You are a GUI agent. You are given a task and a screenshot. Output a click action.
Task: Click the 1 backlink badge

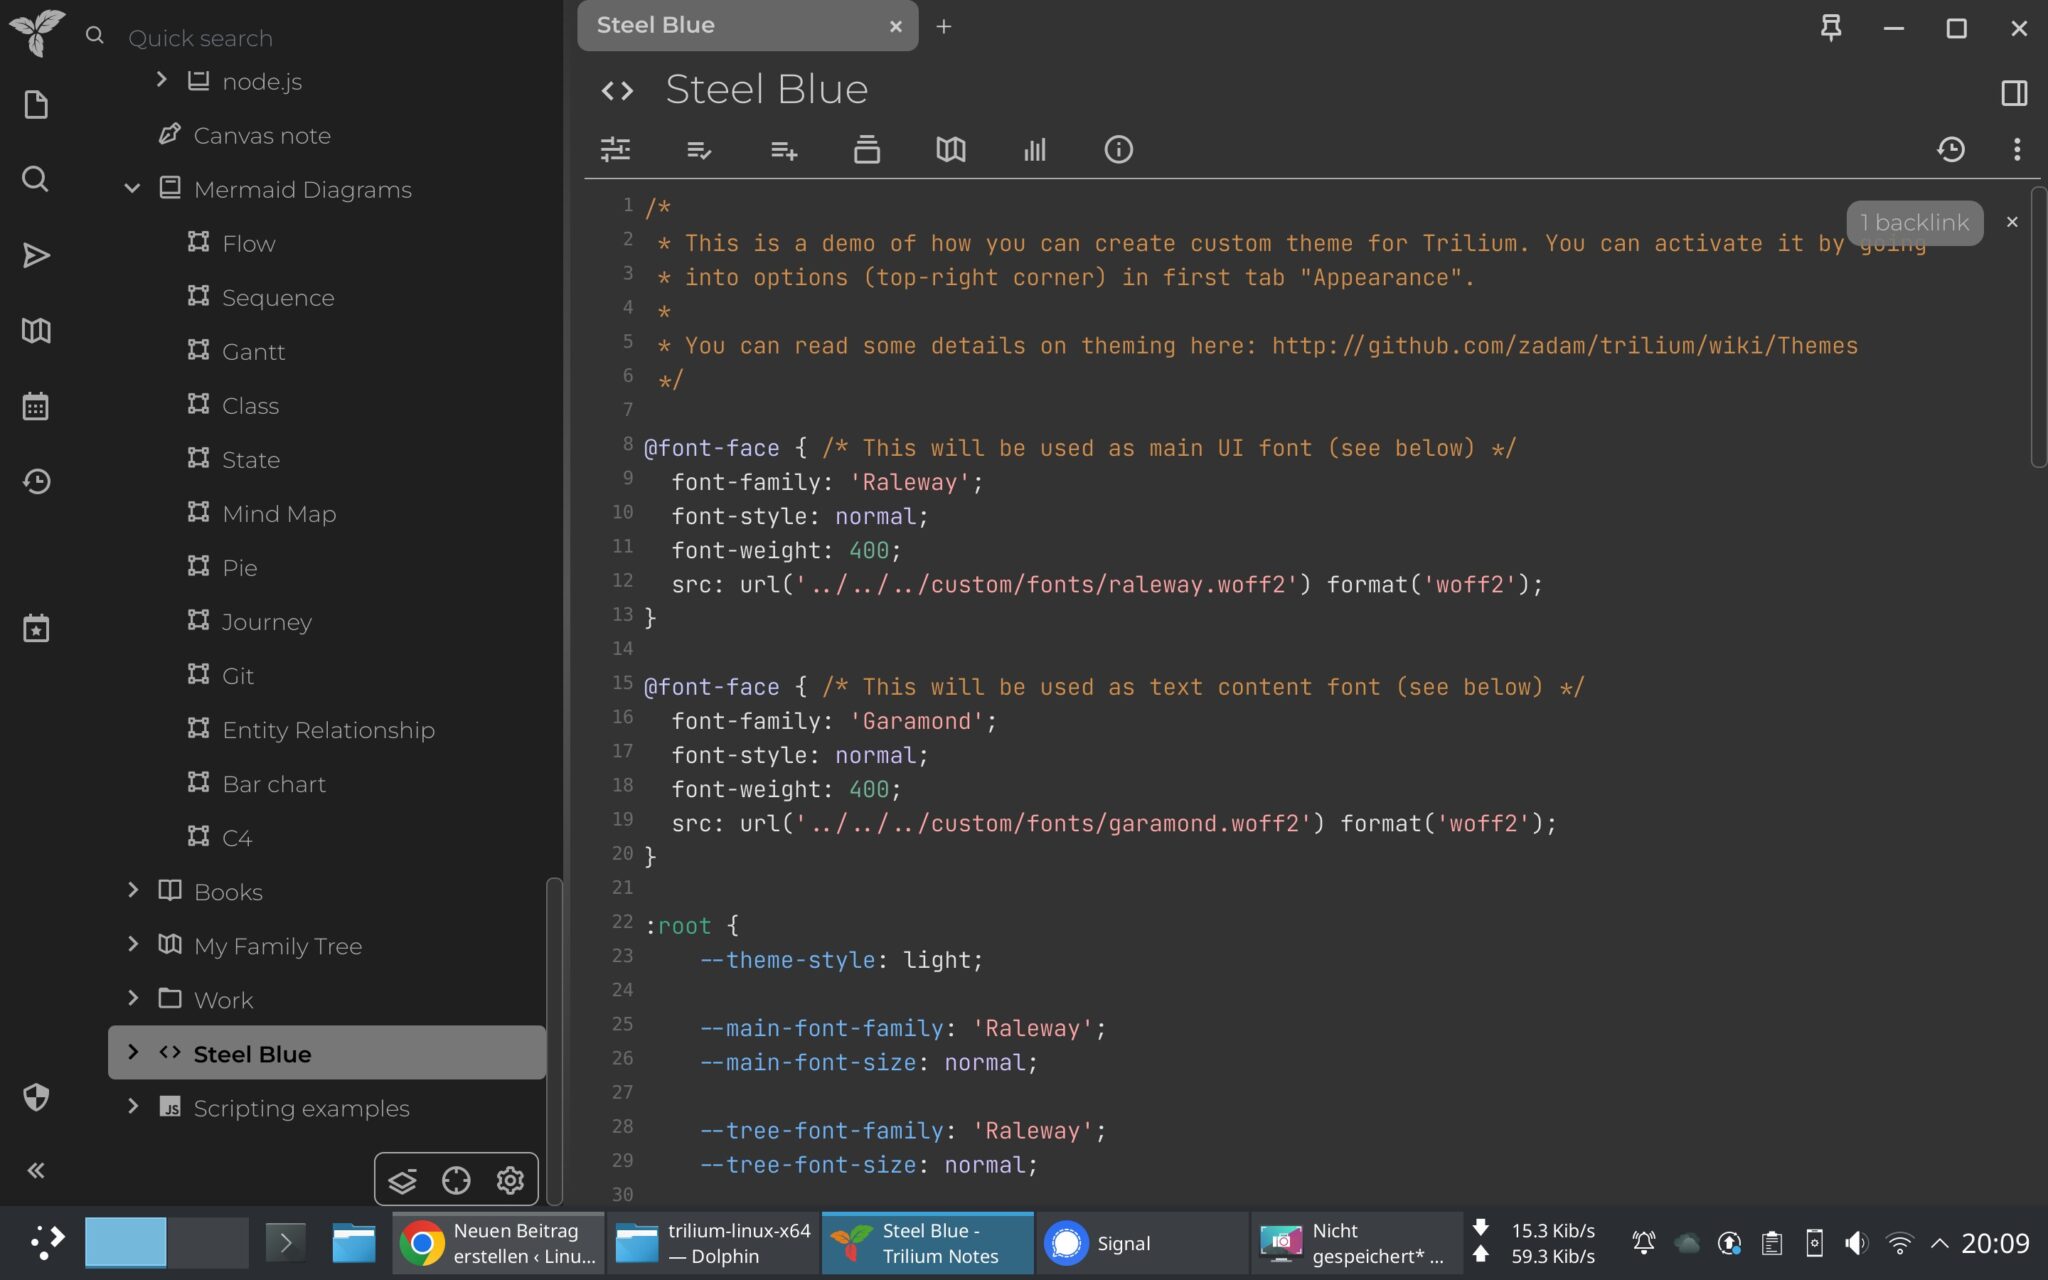coord(1914,222)
